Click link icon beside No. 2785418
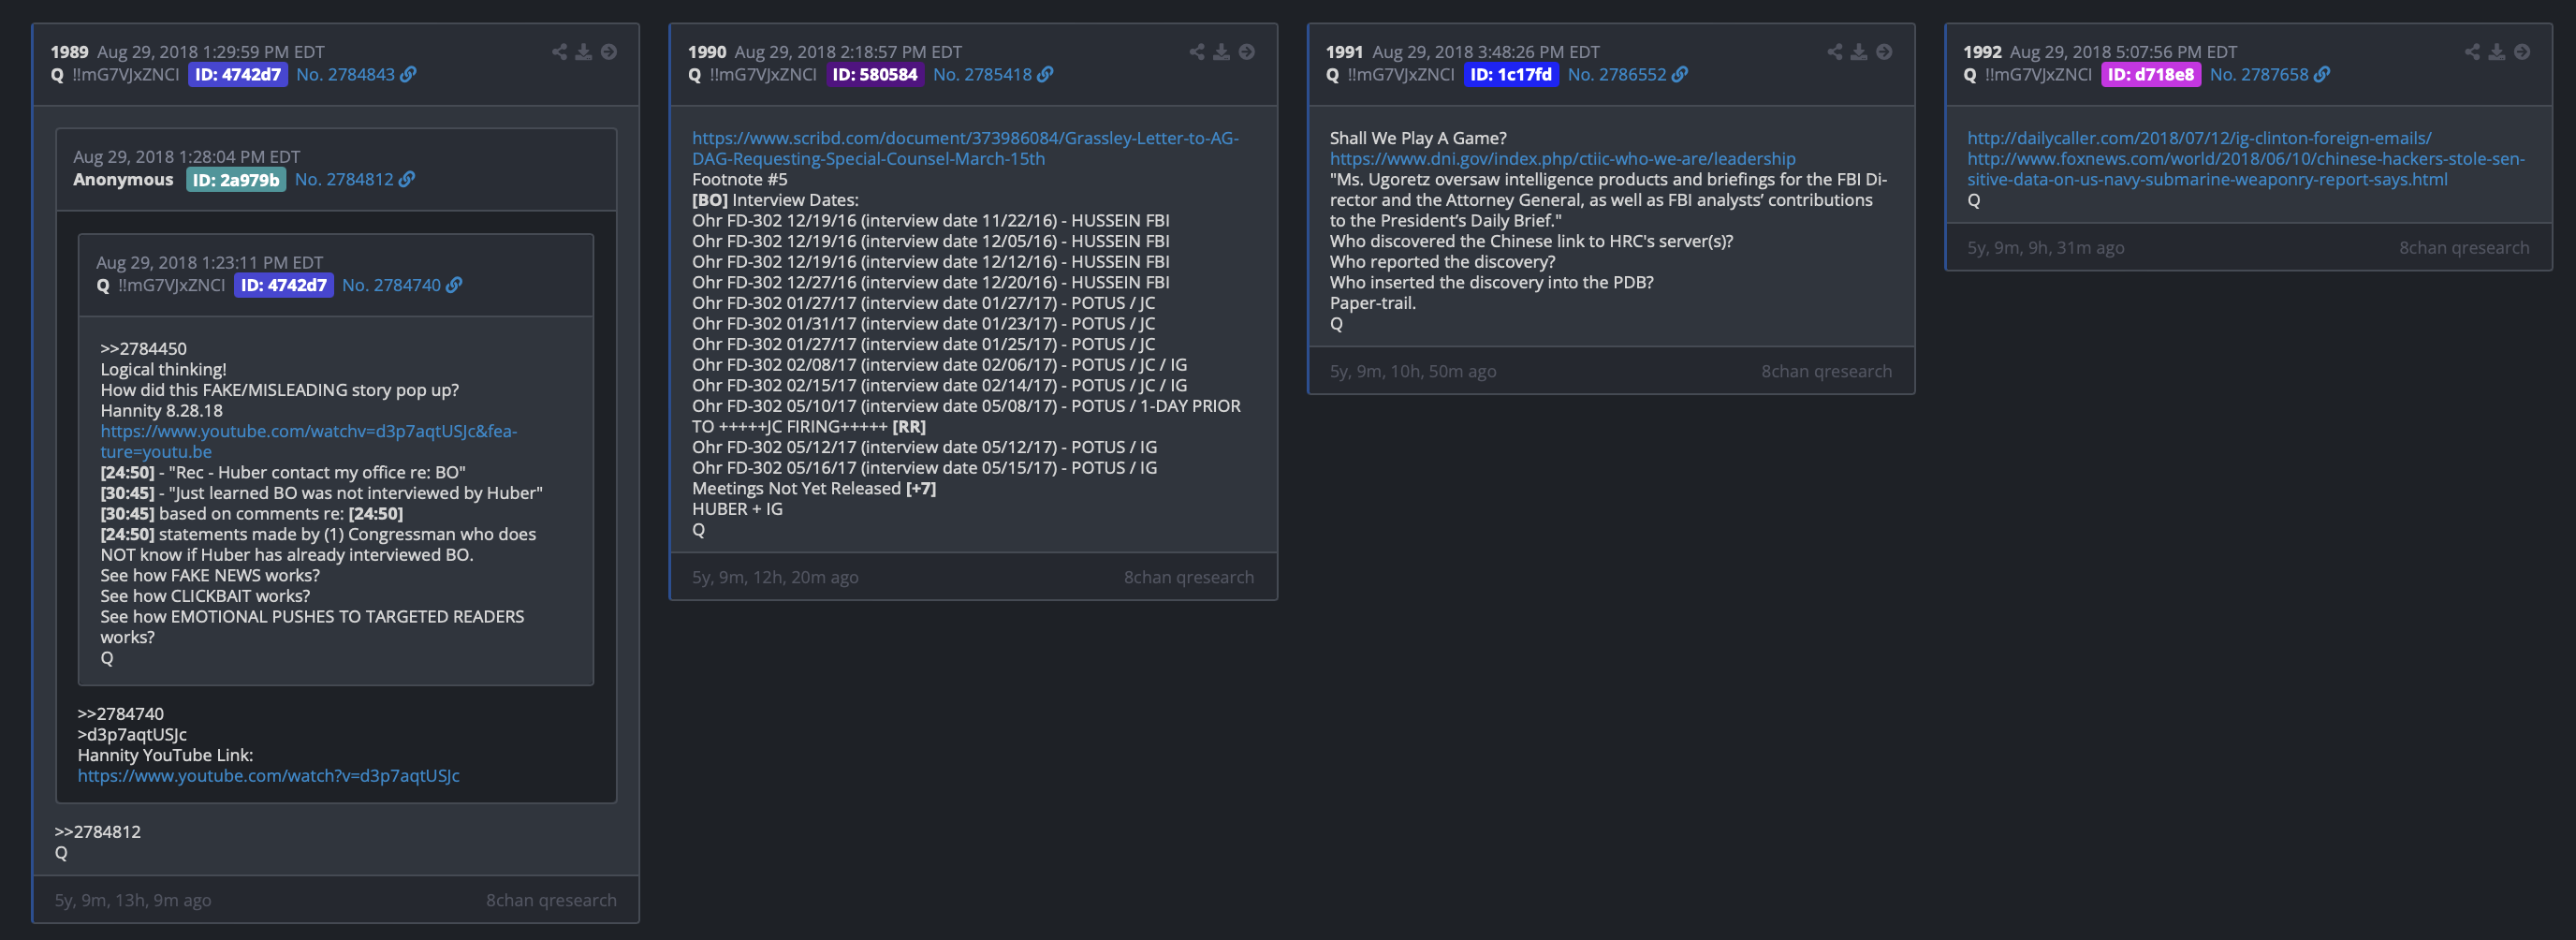Screen dimensions: 2576x940 (1045, 74)
